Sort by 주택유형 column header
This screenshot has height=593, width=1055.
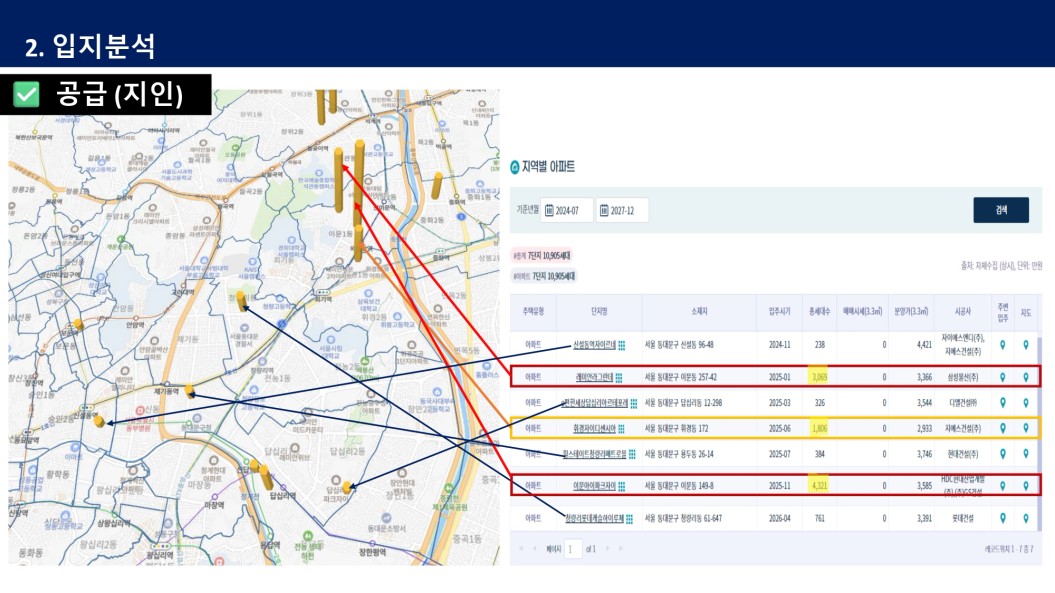533,312
